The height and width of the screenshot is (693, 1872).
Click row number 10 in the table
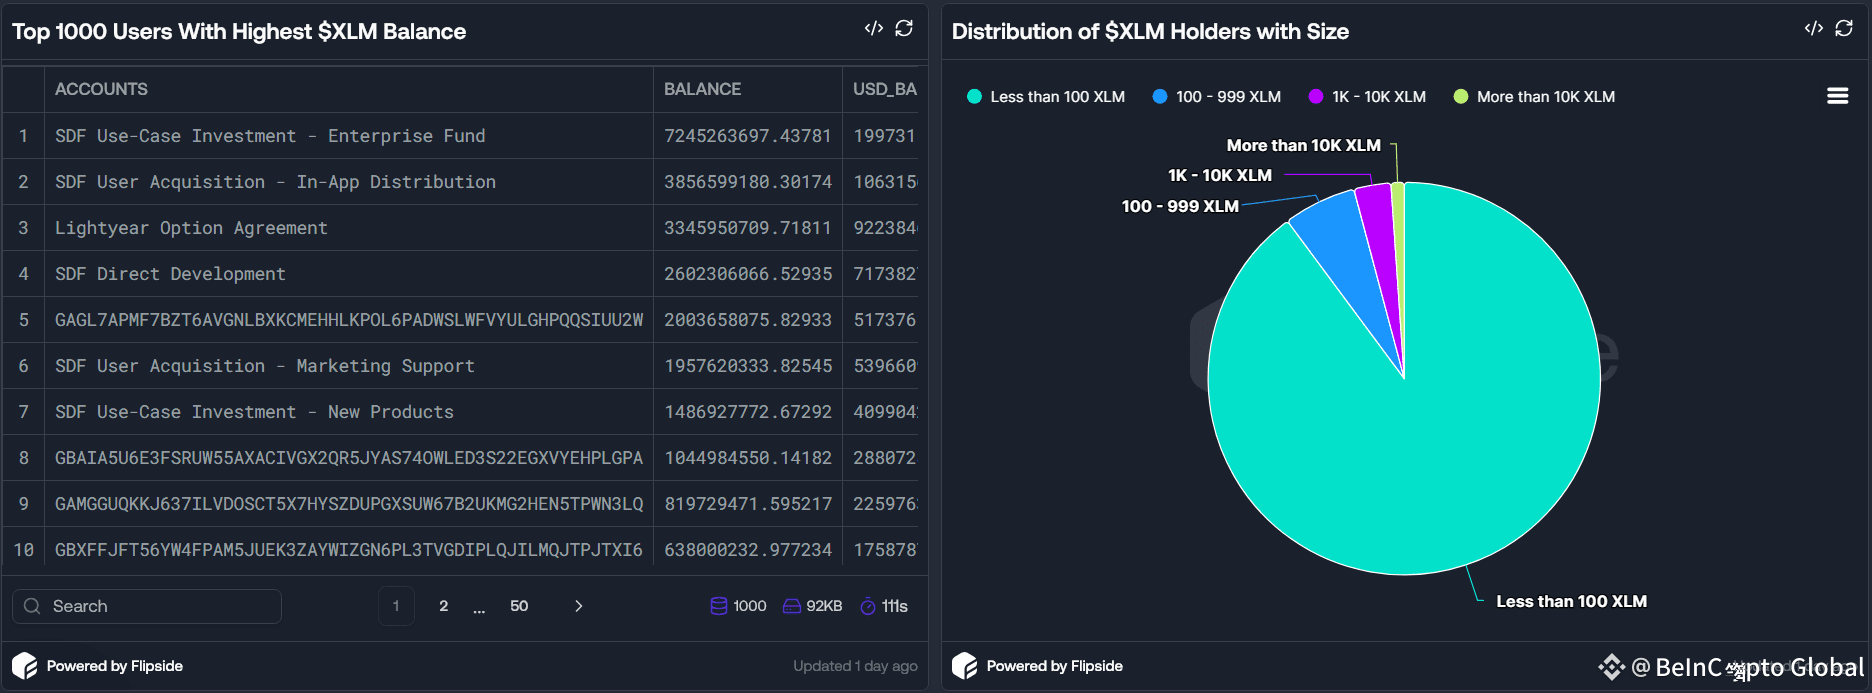tap(24, 550)
